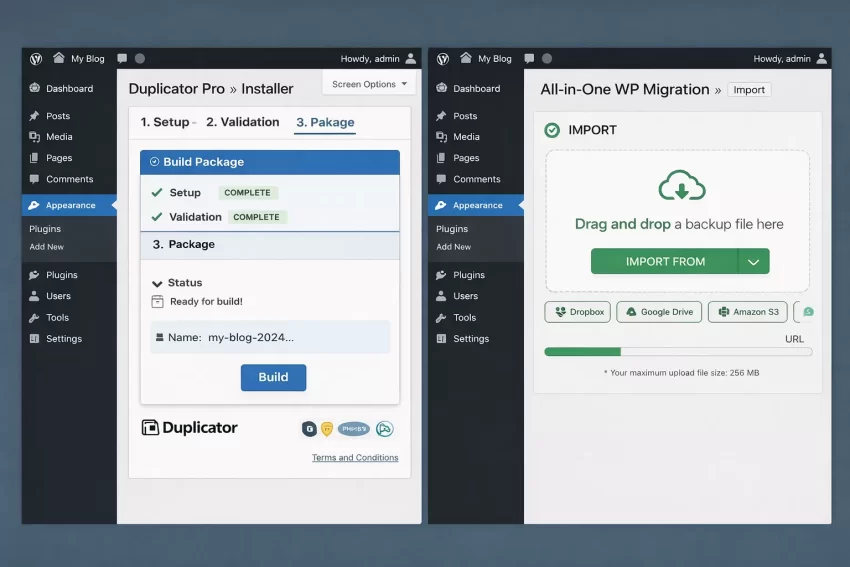Viewport: 850px width, 567px height.
Task: Click the maximum upload file size note
Action: tap(681, 372)
